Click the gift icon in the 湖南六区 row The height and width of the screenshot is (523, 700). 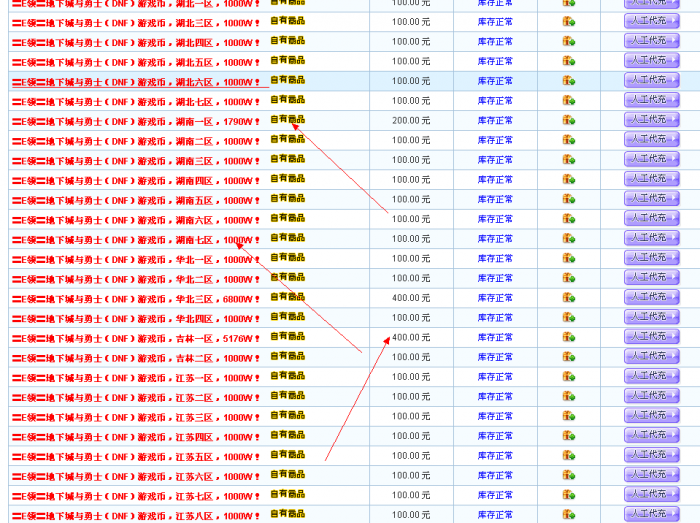pos(568,219)
